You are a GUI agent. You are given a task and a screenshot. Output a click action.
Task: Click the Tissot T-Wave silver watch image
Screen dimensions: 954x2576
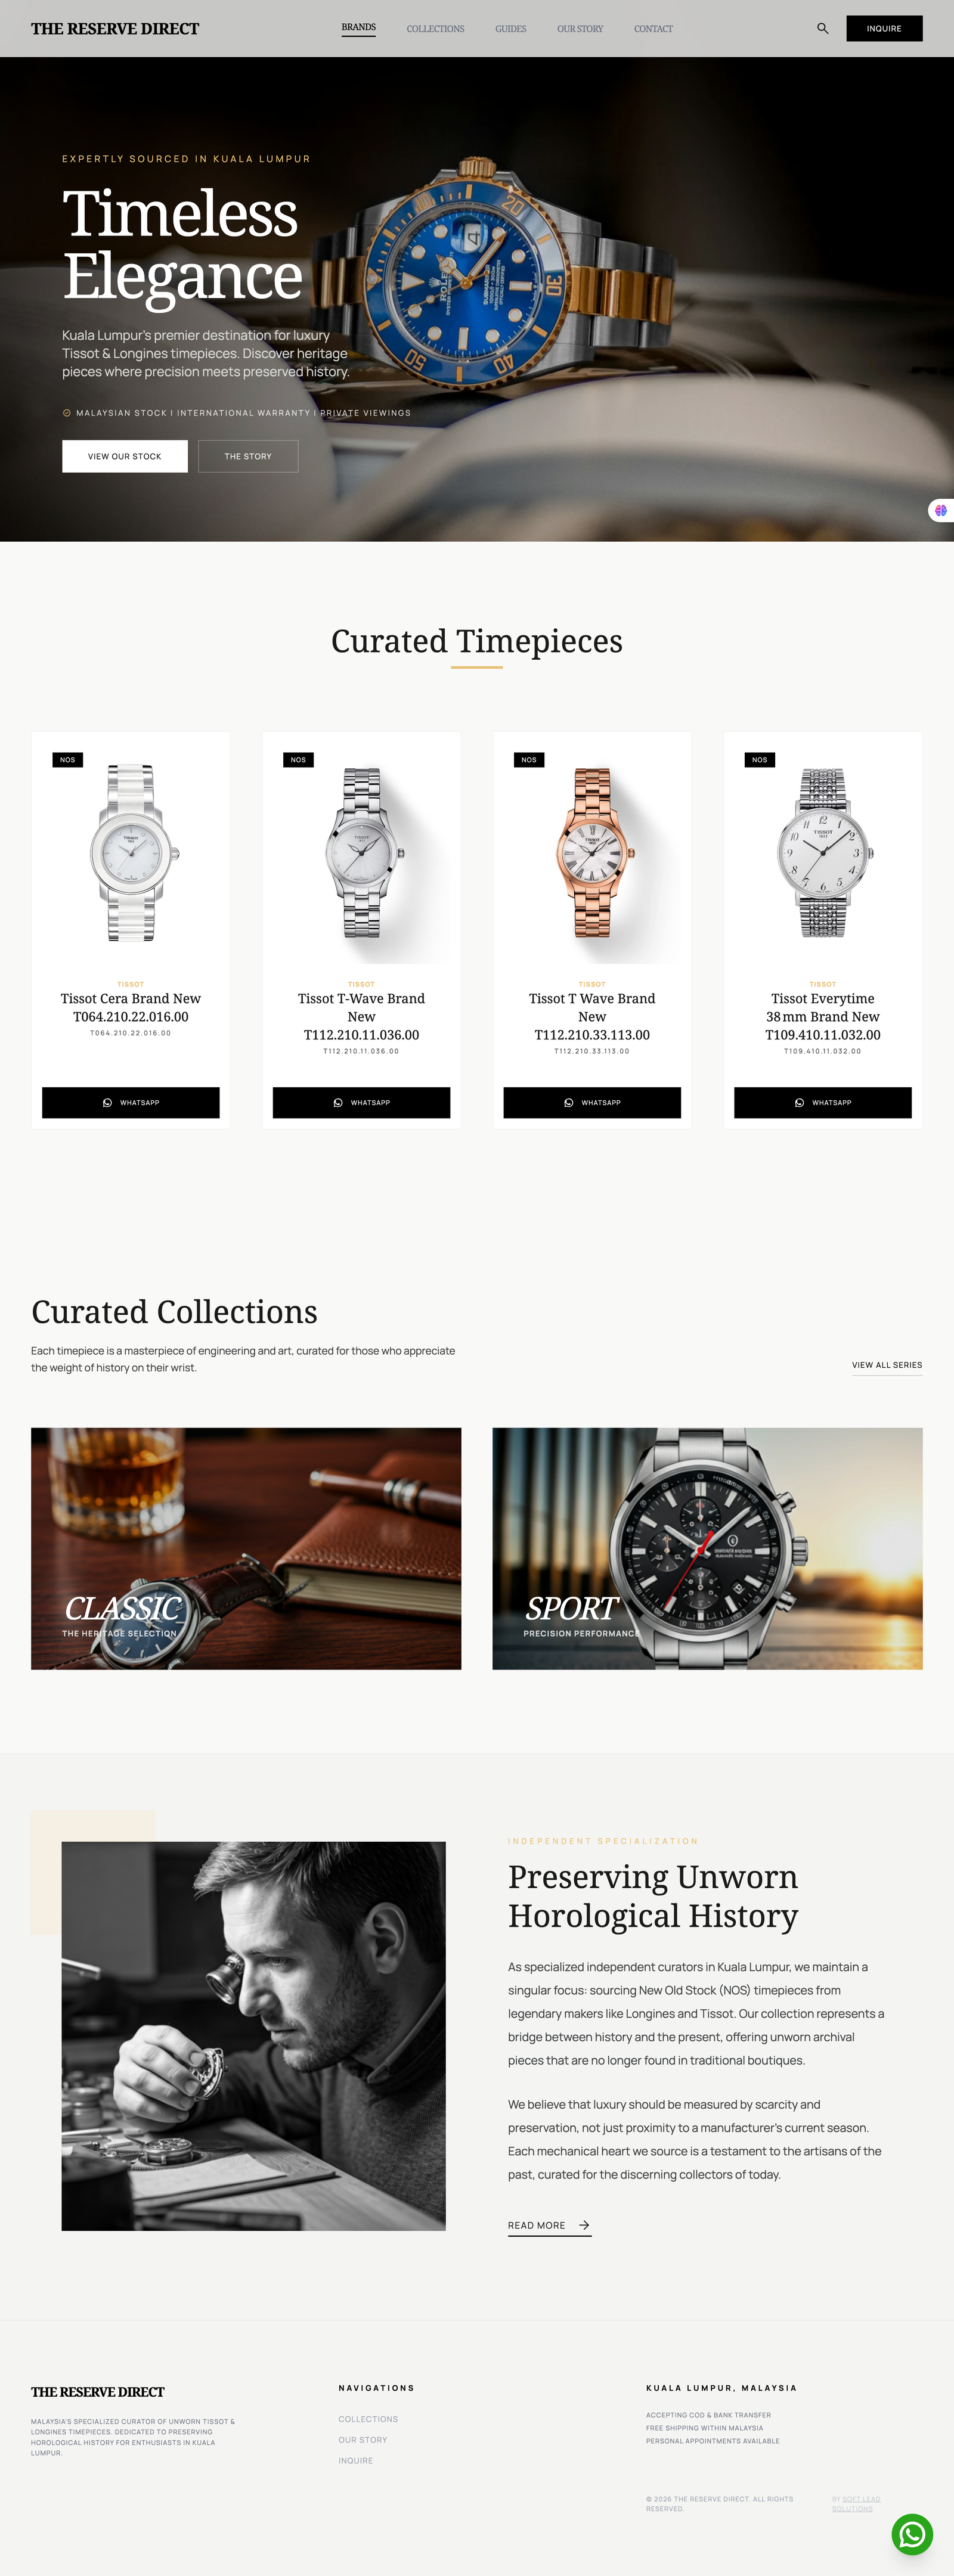[362, 853]
